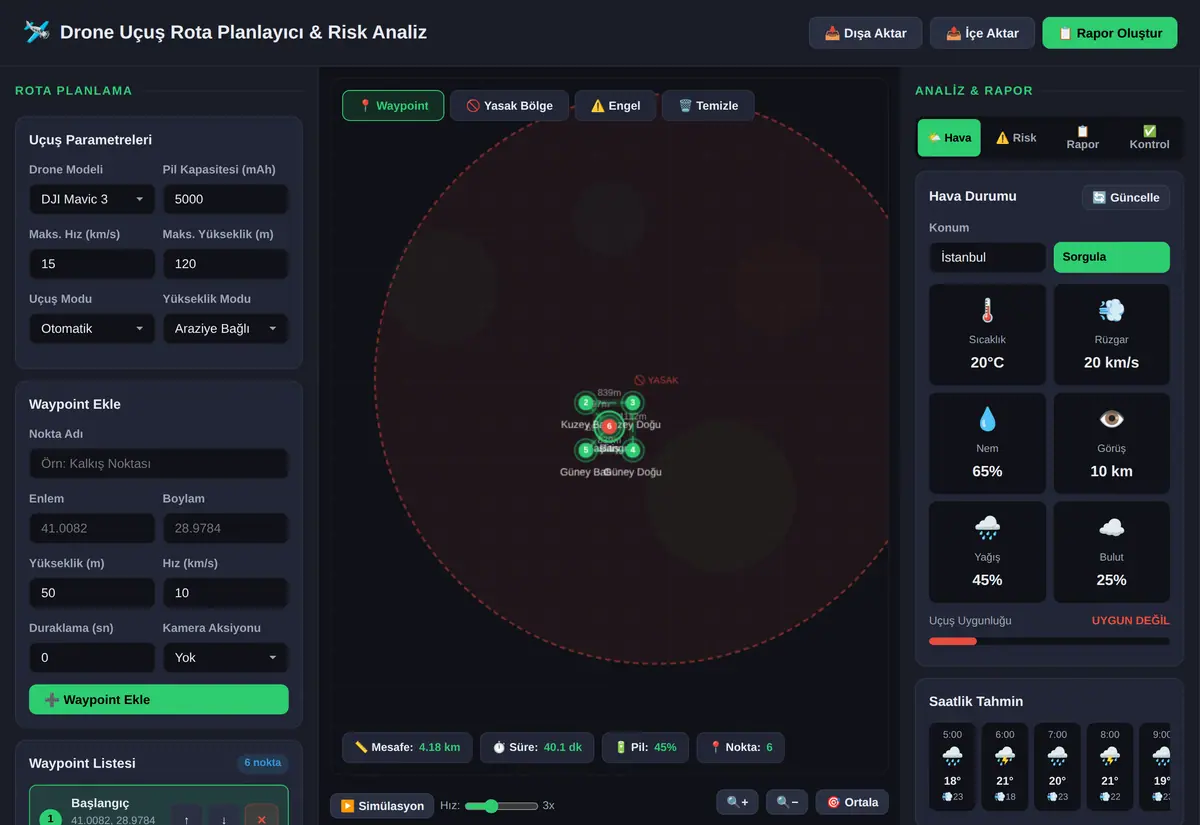This screenshot has height=825, width=1200.
Task: Zoom out on the map
Action: [x=787, y=802]
